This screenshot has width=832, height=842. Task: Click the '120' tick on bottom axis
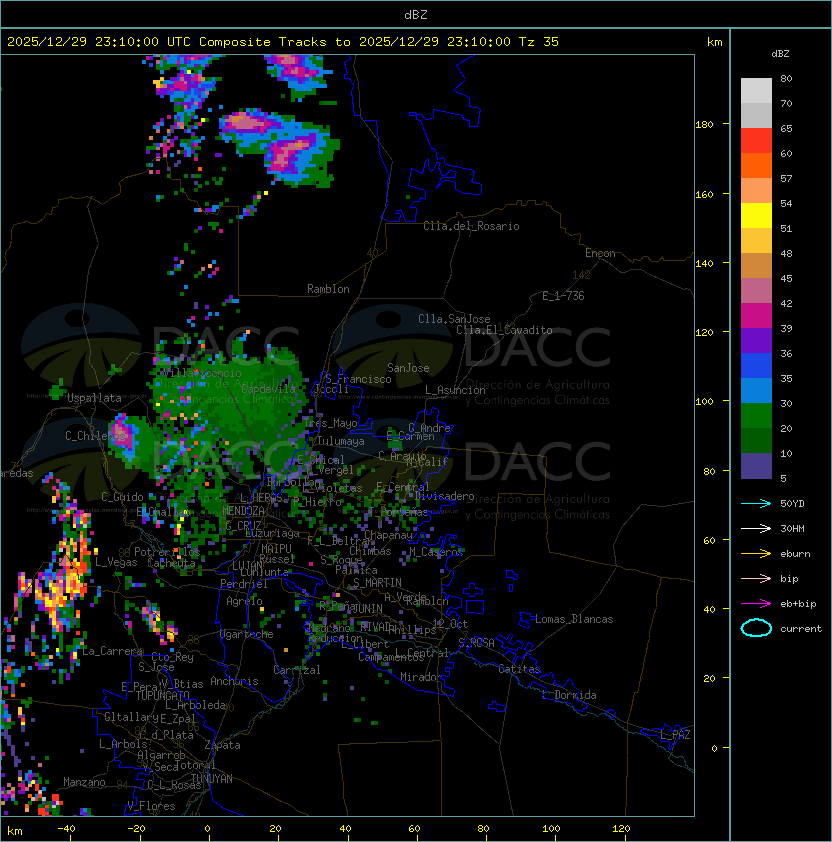tap(621, 829)
